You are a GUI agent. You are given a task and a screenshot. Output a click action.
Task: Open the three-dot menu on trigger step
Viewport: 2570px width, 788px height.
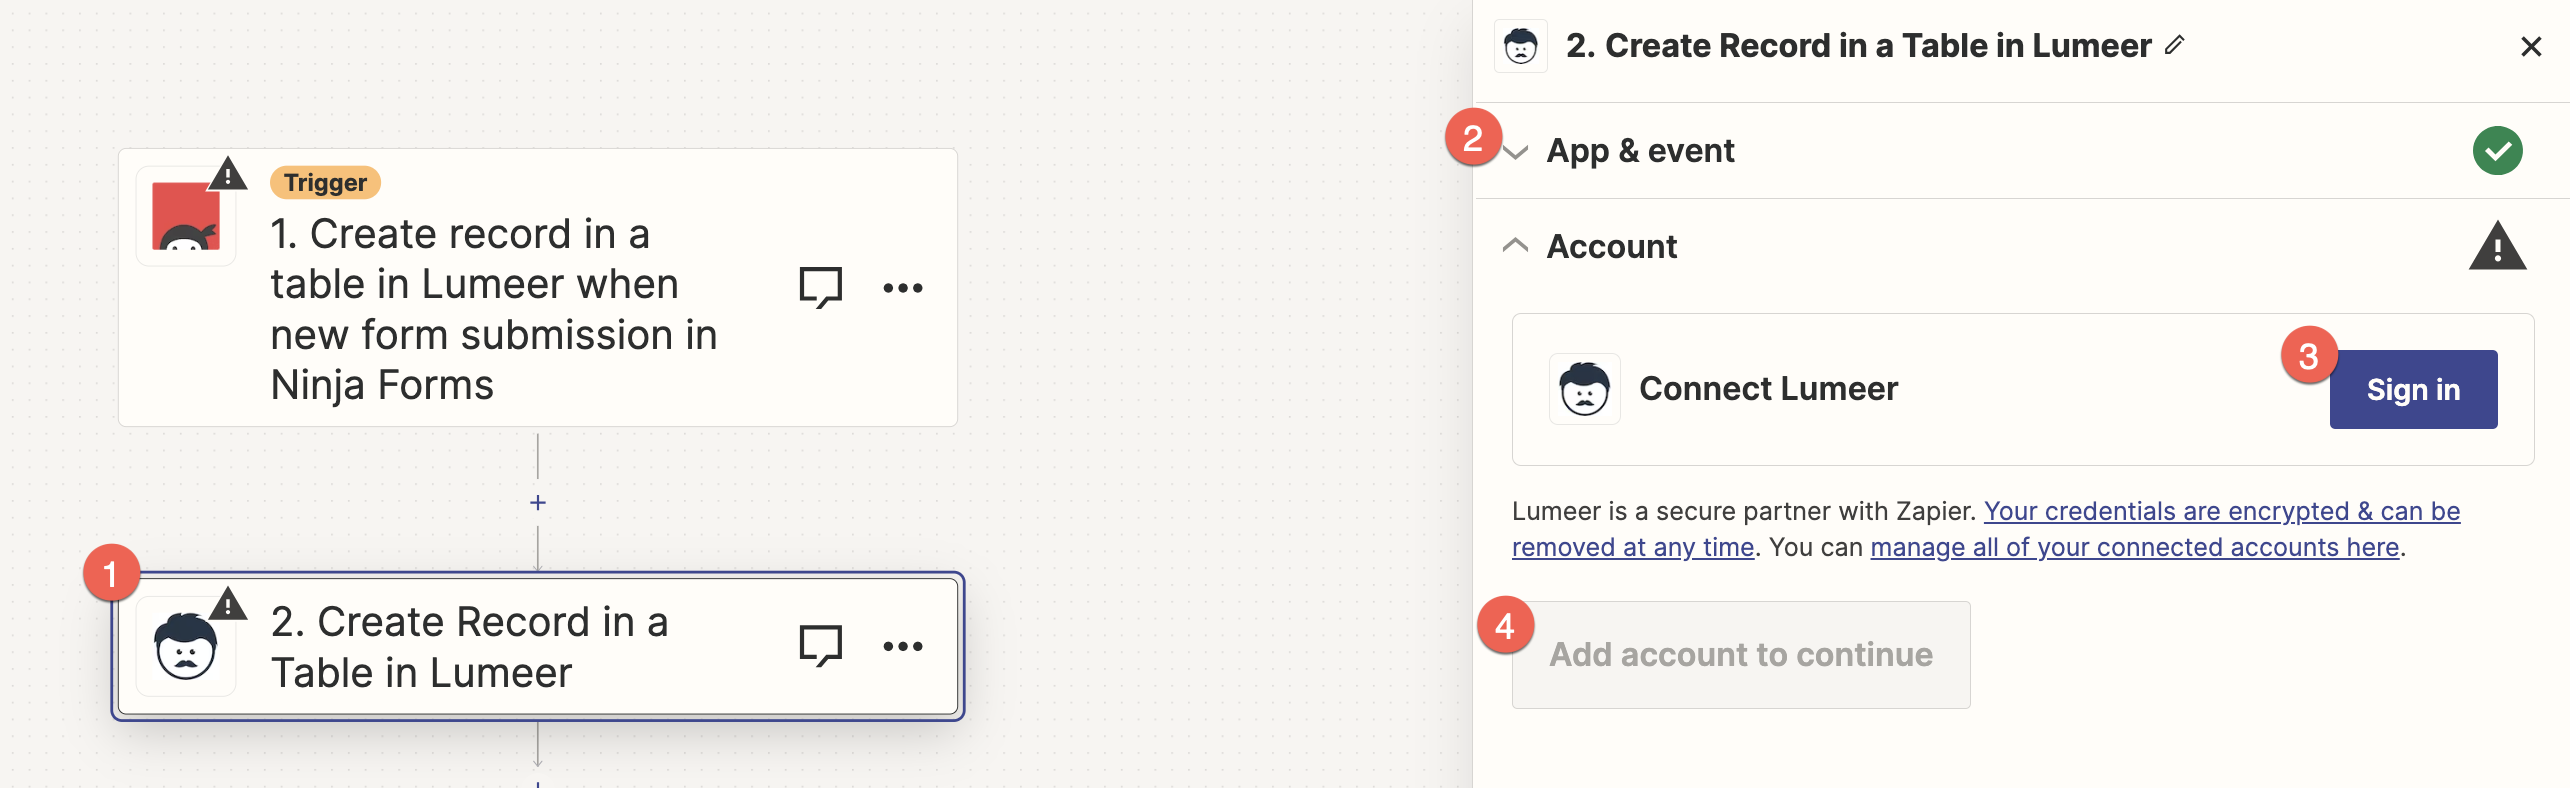902,288
